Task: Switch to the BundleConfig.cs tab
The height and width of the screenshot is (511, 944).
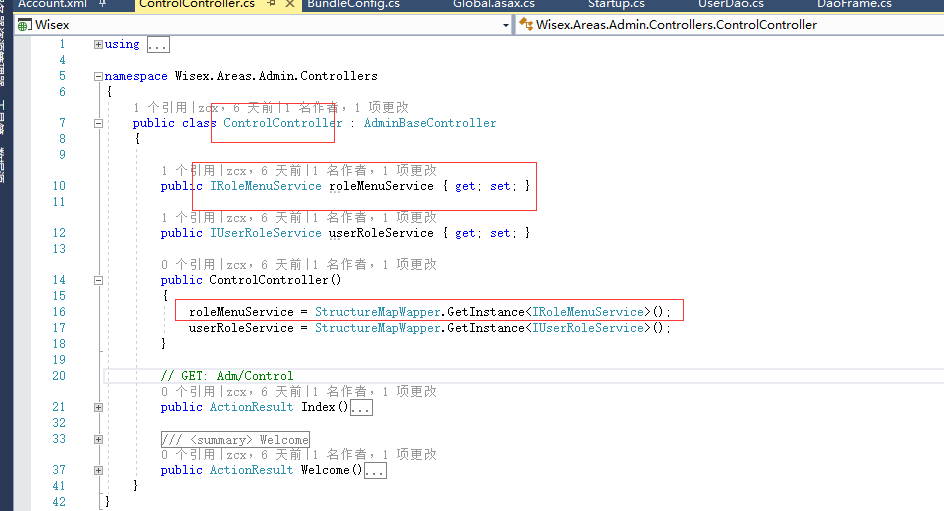Action: click(x=353, y=4)
